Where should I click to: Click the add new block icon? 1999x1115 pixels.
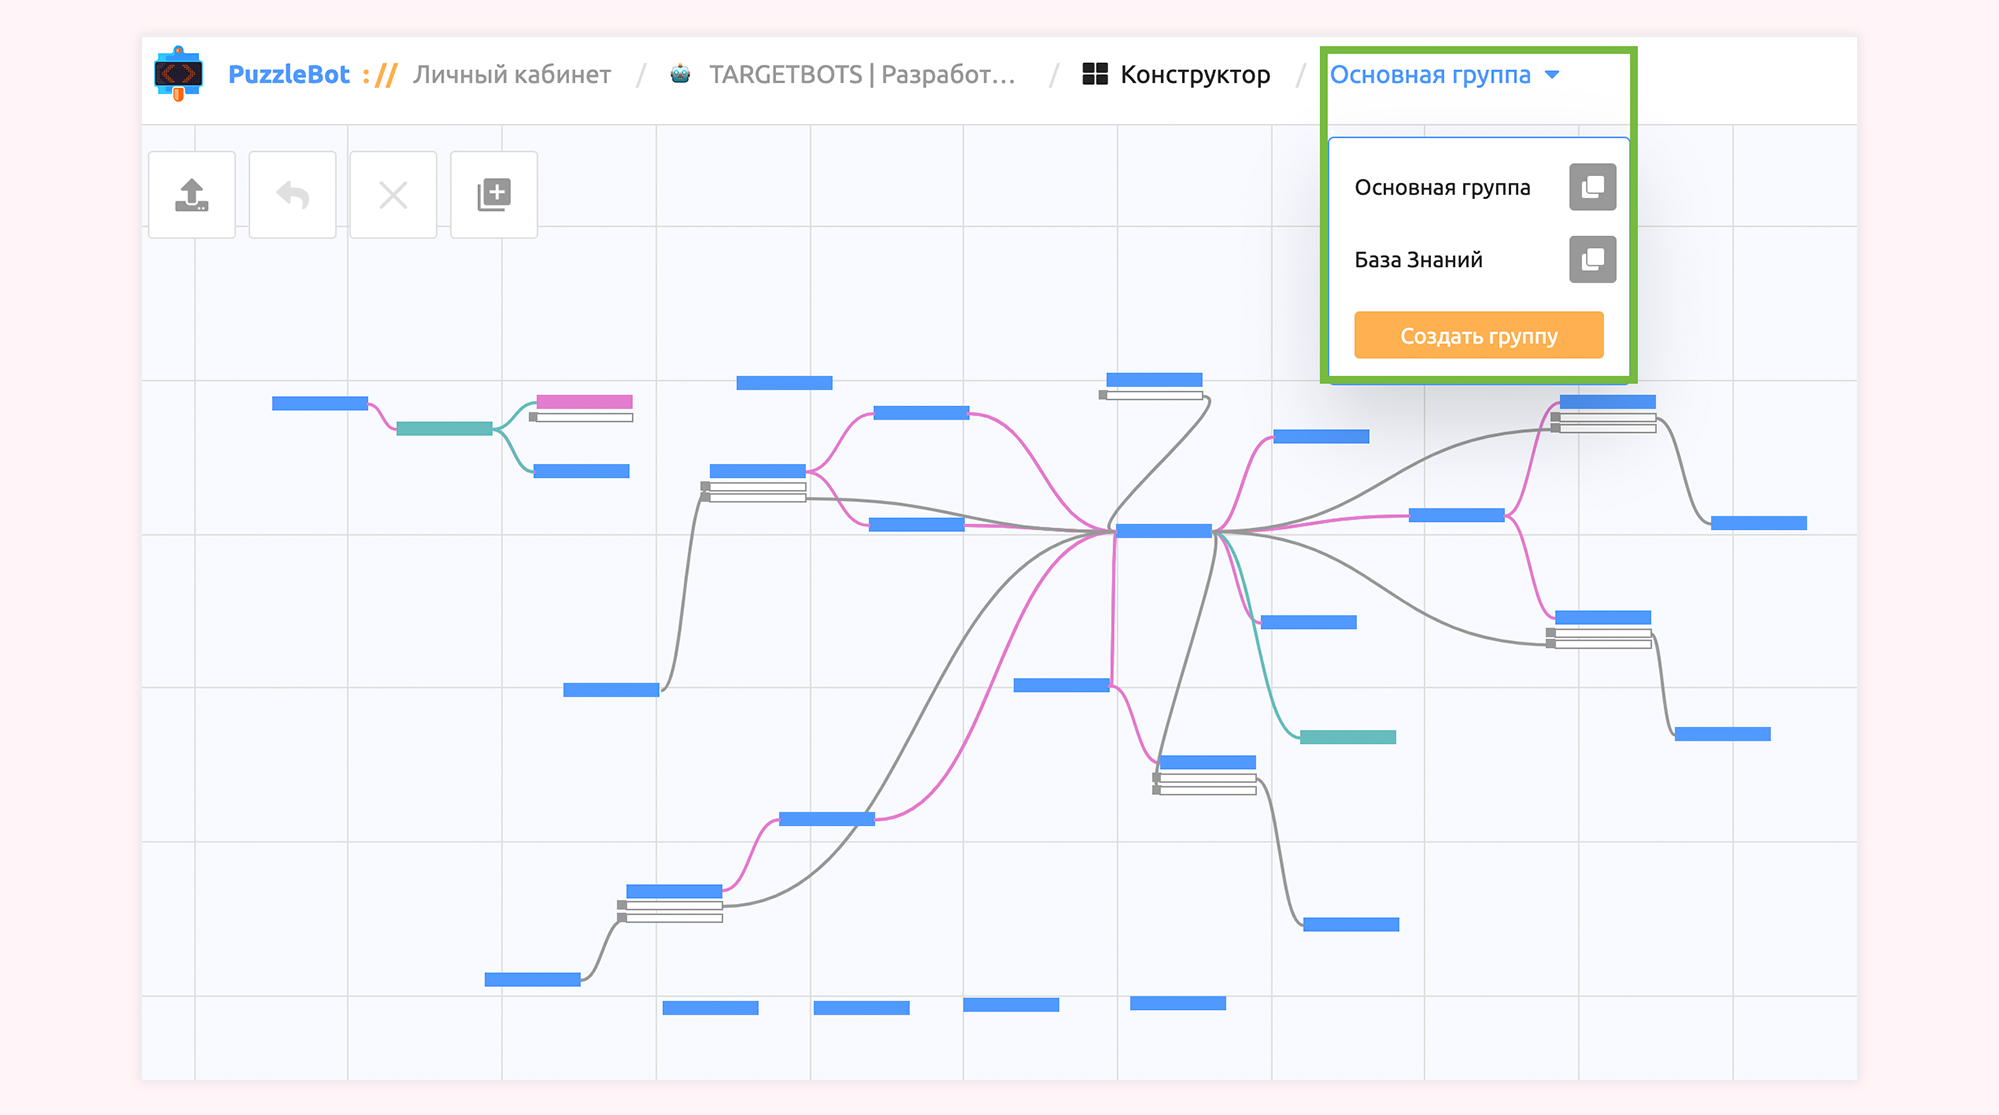click(494, 195)
